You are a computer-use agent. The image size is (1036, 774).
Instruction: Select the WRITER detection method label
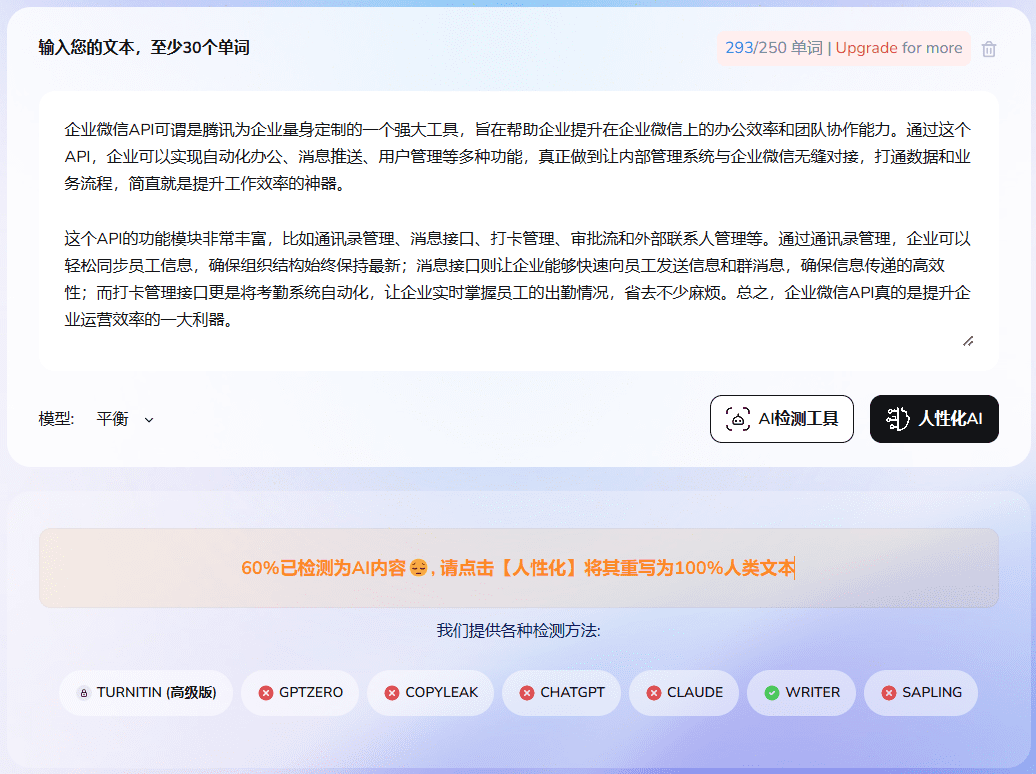pos(813,693)
